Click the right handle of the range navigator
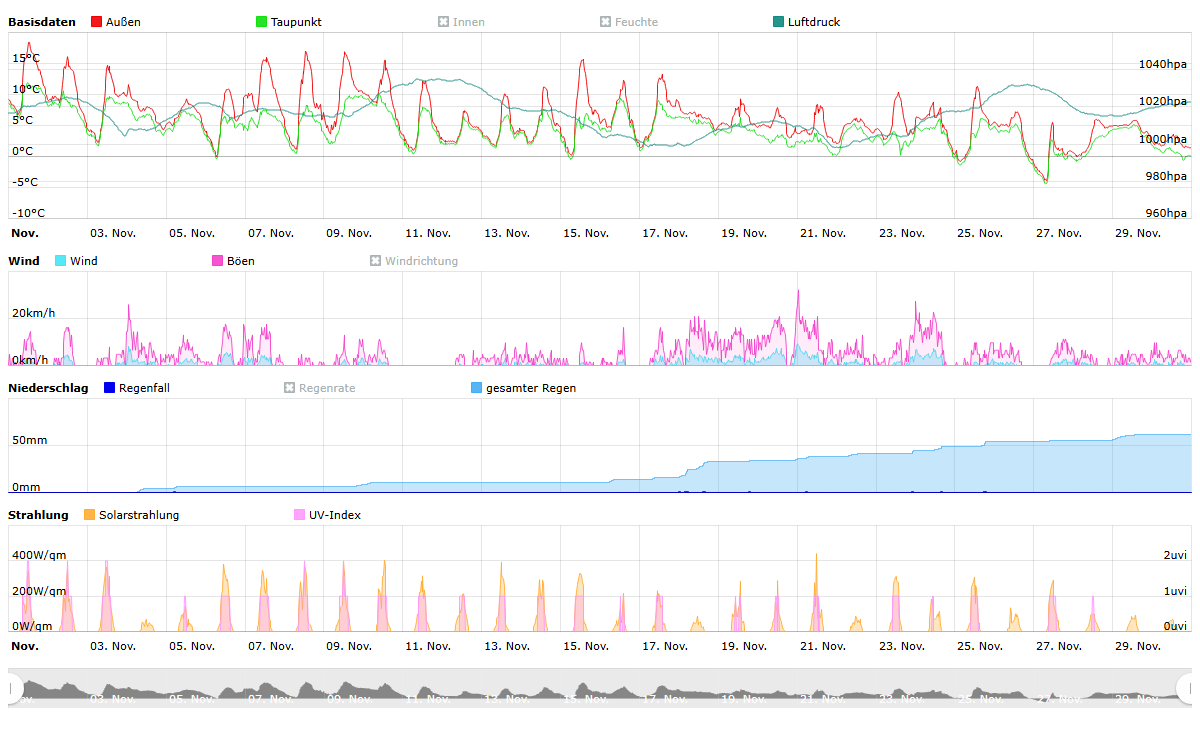The width and height of the screenshot is (1200, 750). (x=1186, y=688)
